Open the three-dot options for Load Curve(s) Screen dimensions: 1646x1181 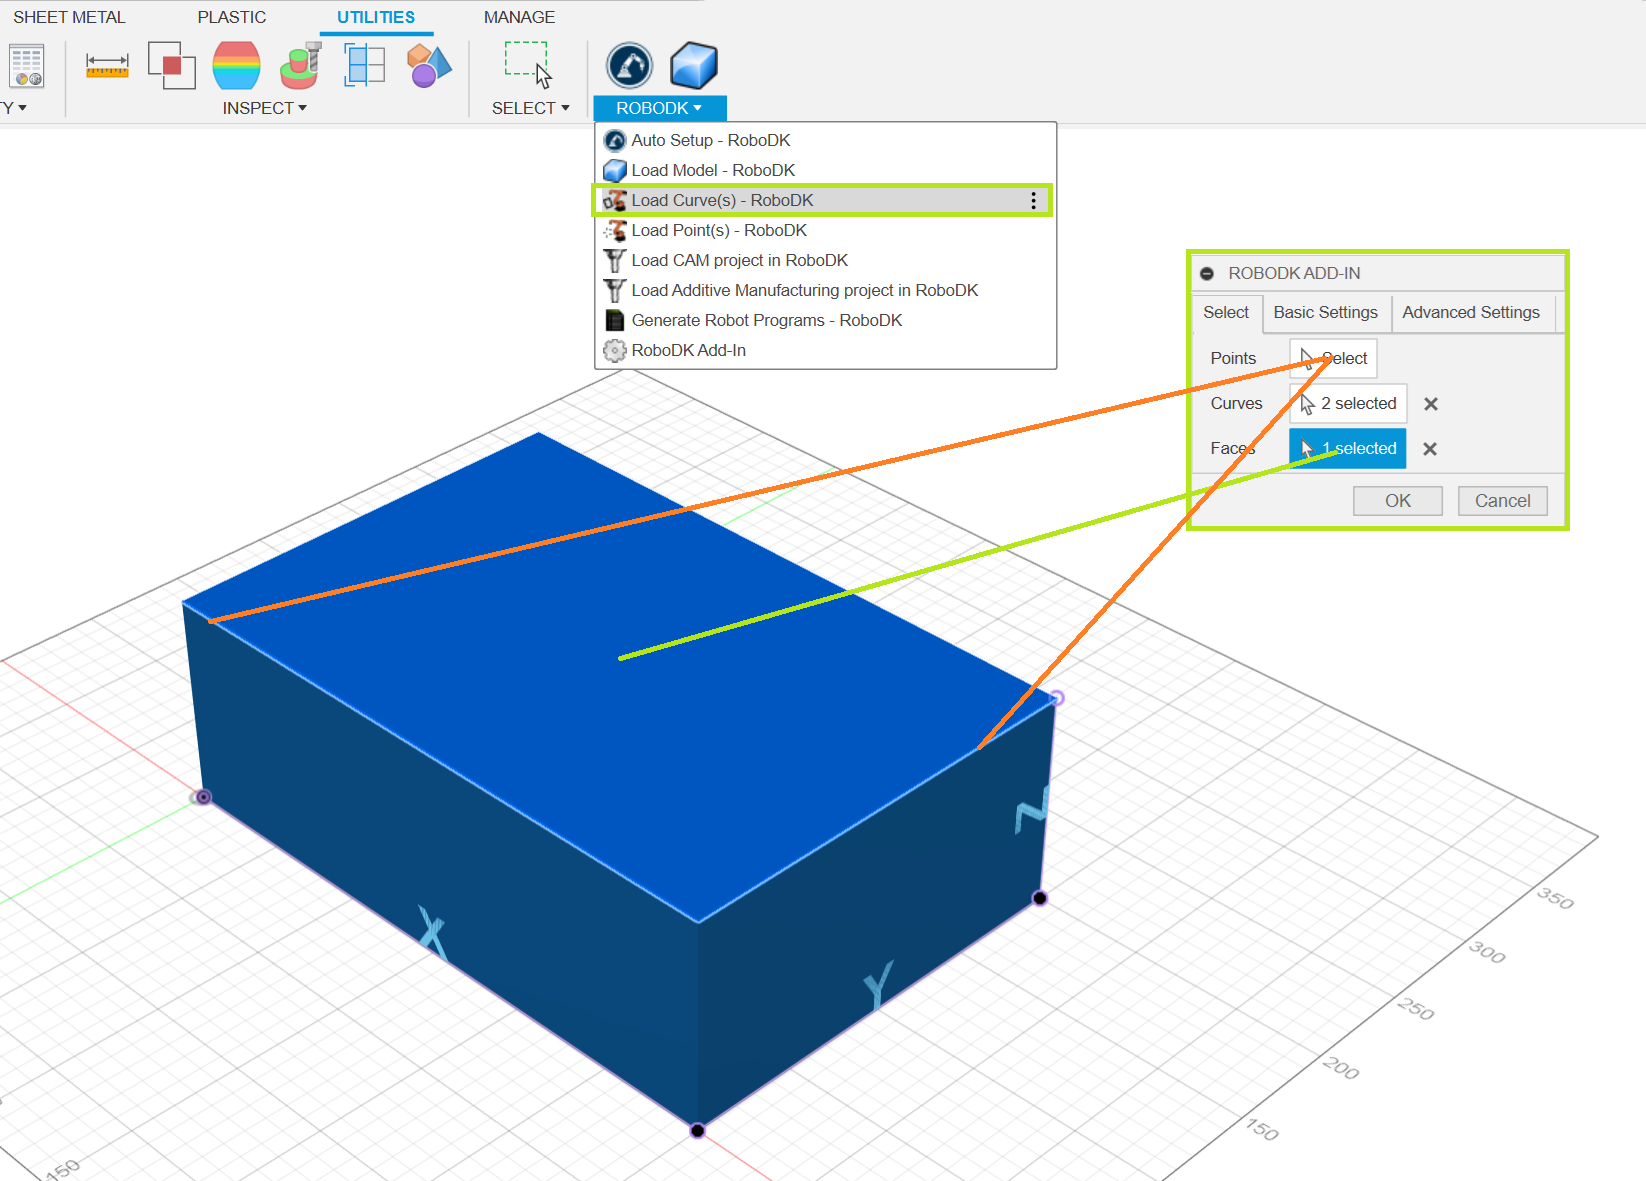[1033, 201]
